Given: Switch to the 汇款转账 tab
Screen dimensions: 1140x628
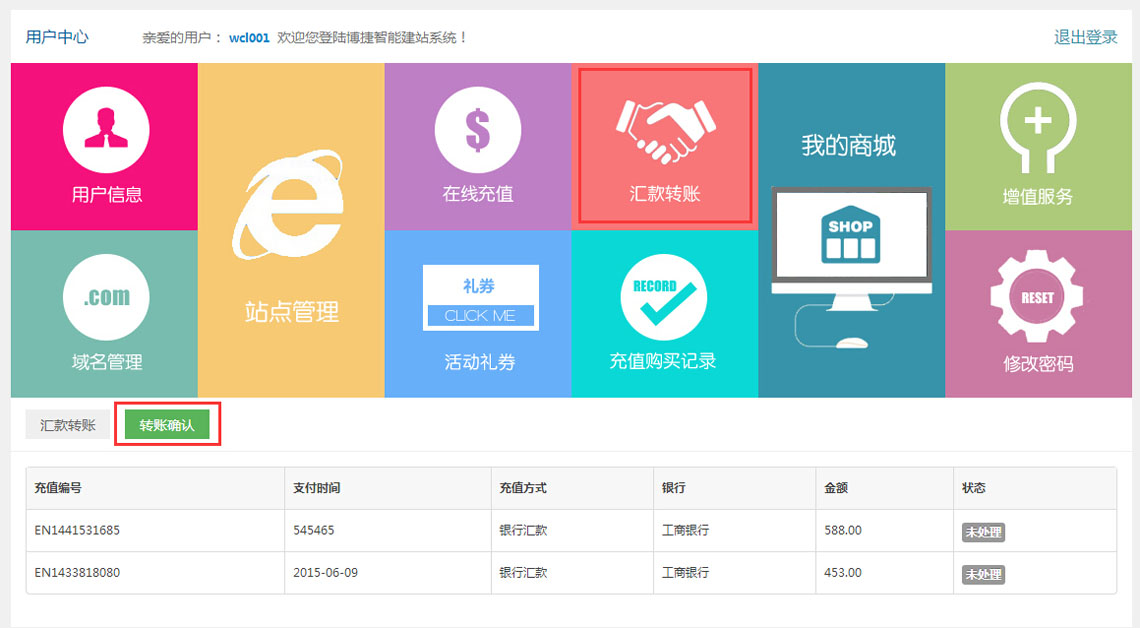Looking at the screenshot, I should pos(68,425).
